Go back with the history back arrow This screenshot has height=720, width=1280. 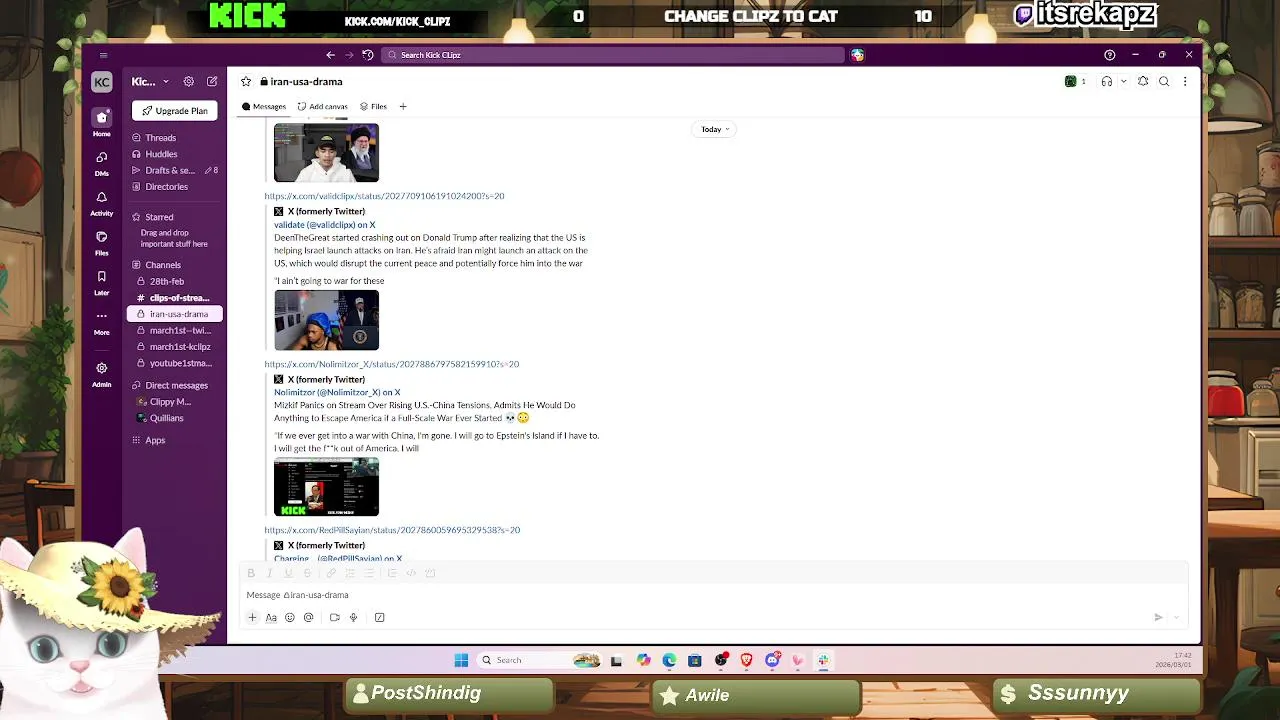click(330, 55)
